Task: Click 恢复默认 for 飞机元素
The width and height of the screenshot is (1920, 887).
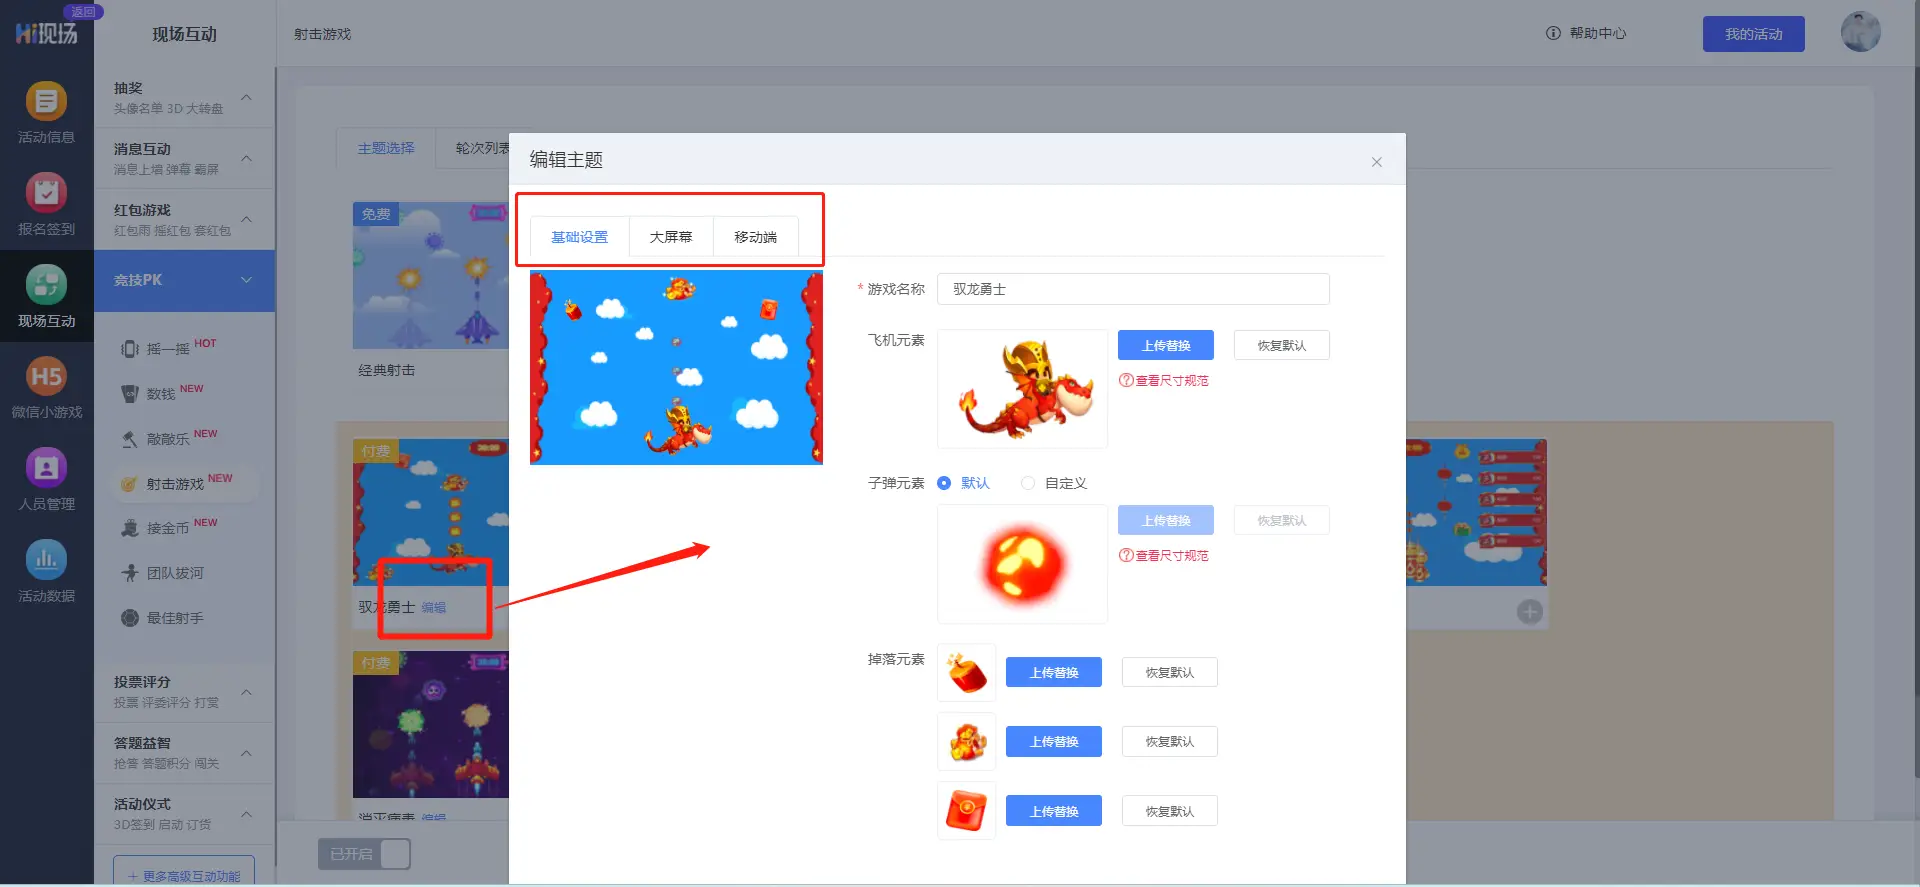Action: 1281,345
